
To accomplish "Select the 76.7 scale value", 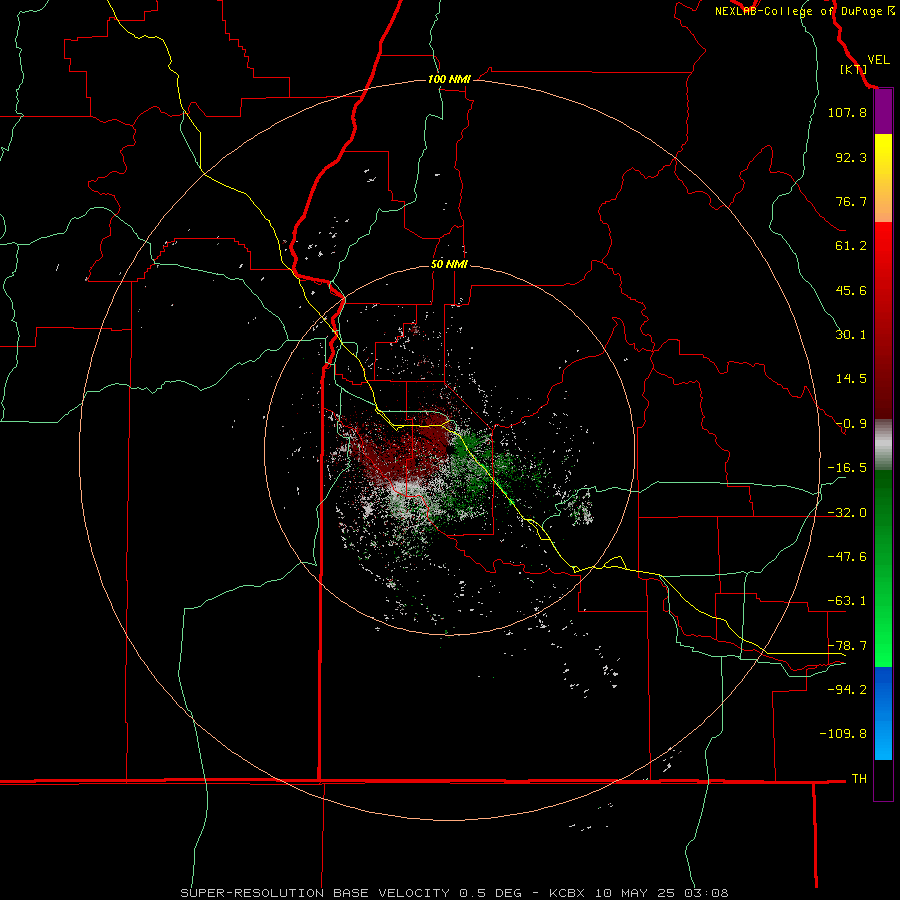I will click(x=851, y=201).
